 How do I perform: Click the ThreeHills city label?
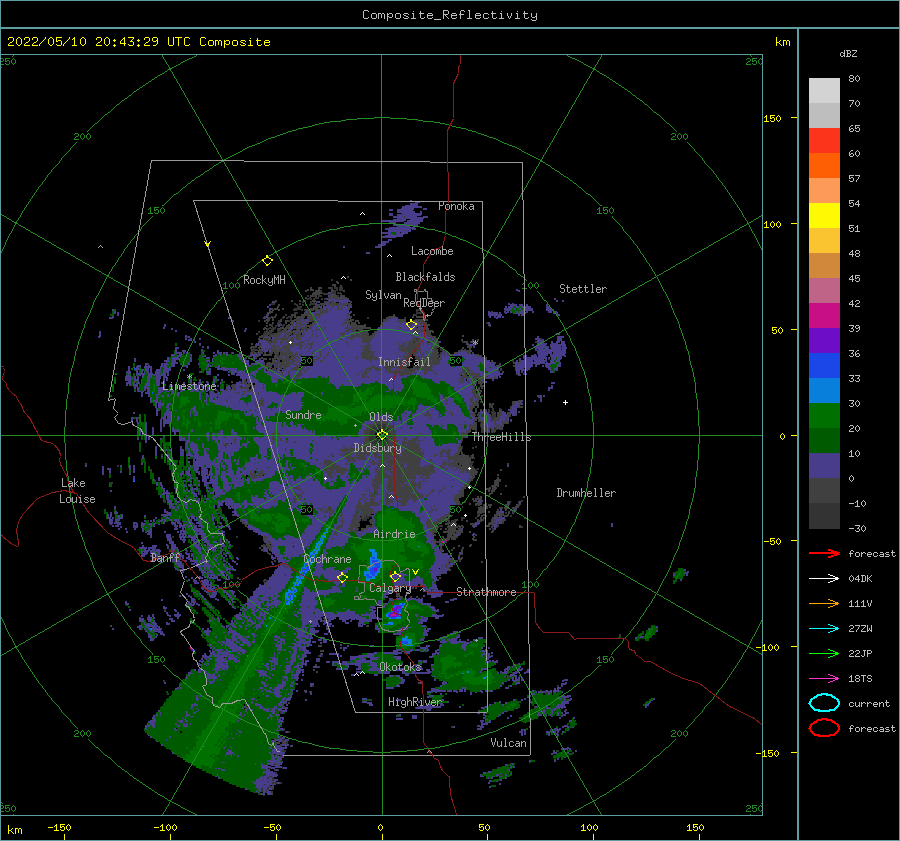pyautogui.click(x=502, y=437)
